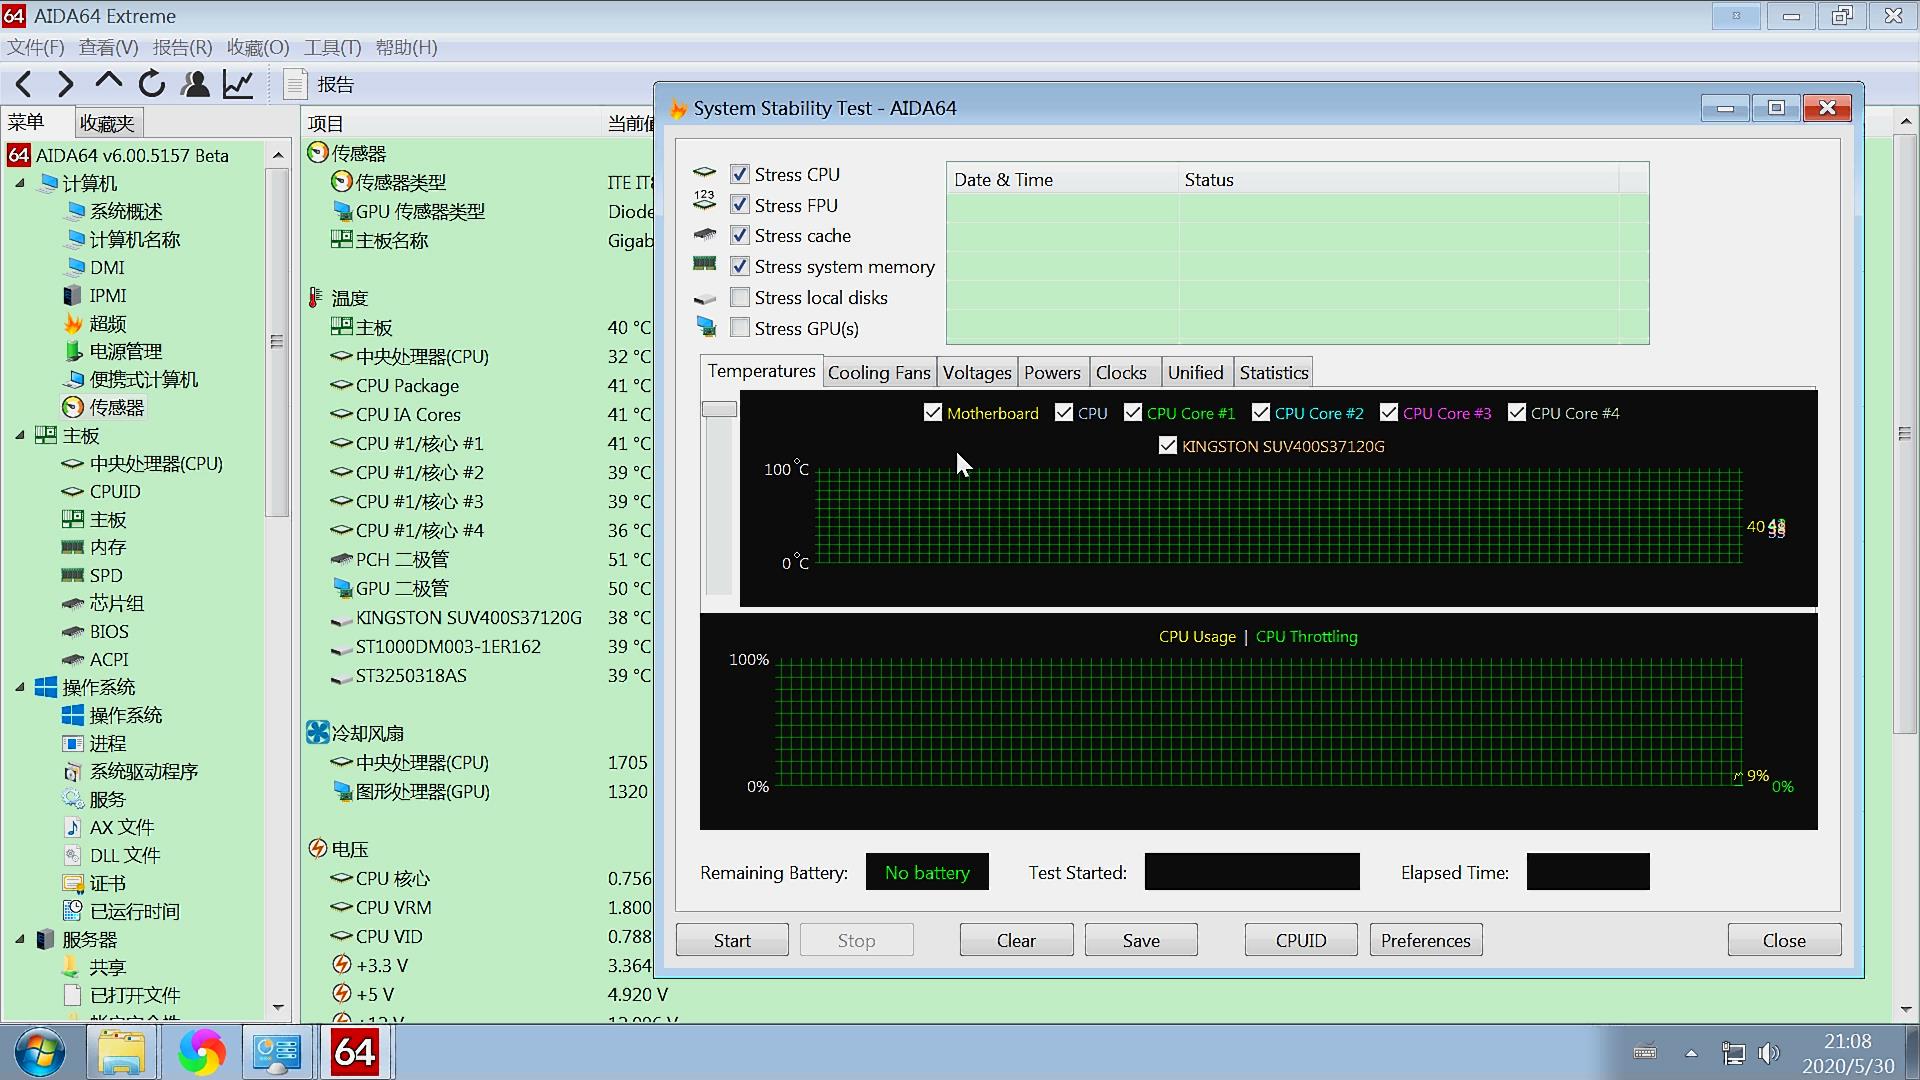Viewport: 1920px width, 1080px height.
Task: Click the graph chart toolbar icon
Action: [238, 84]
